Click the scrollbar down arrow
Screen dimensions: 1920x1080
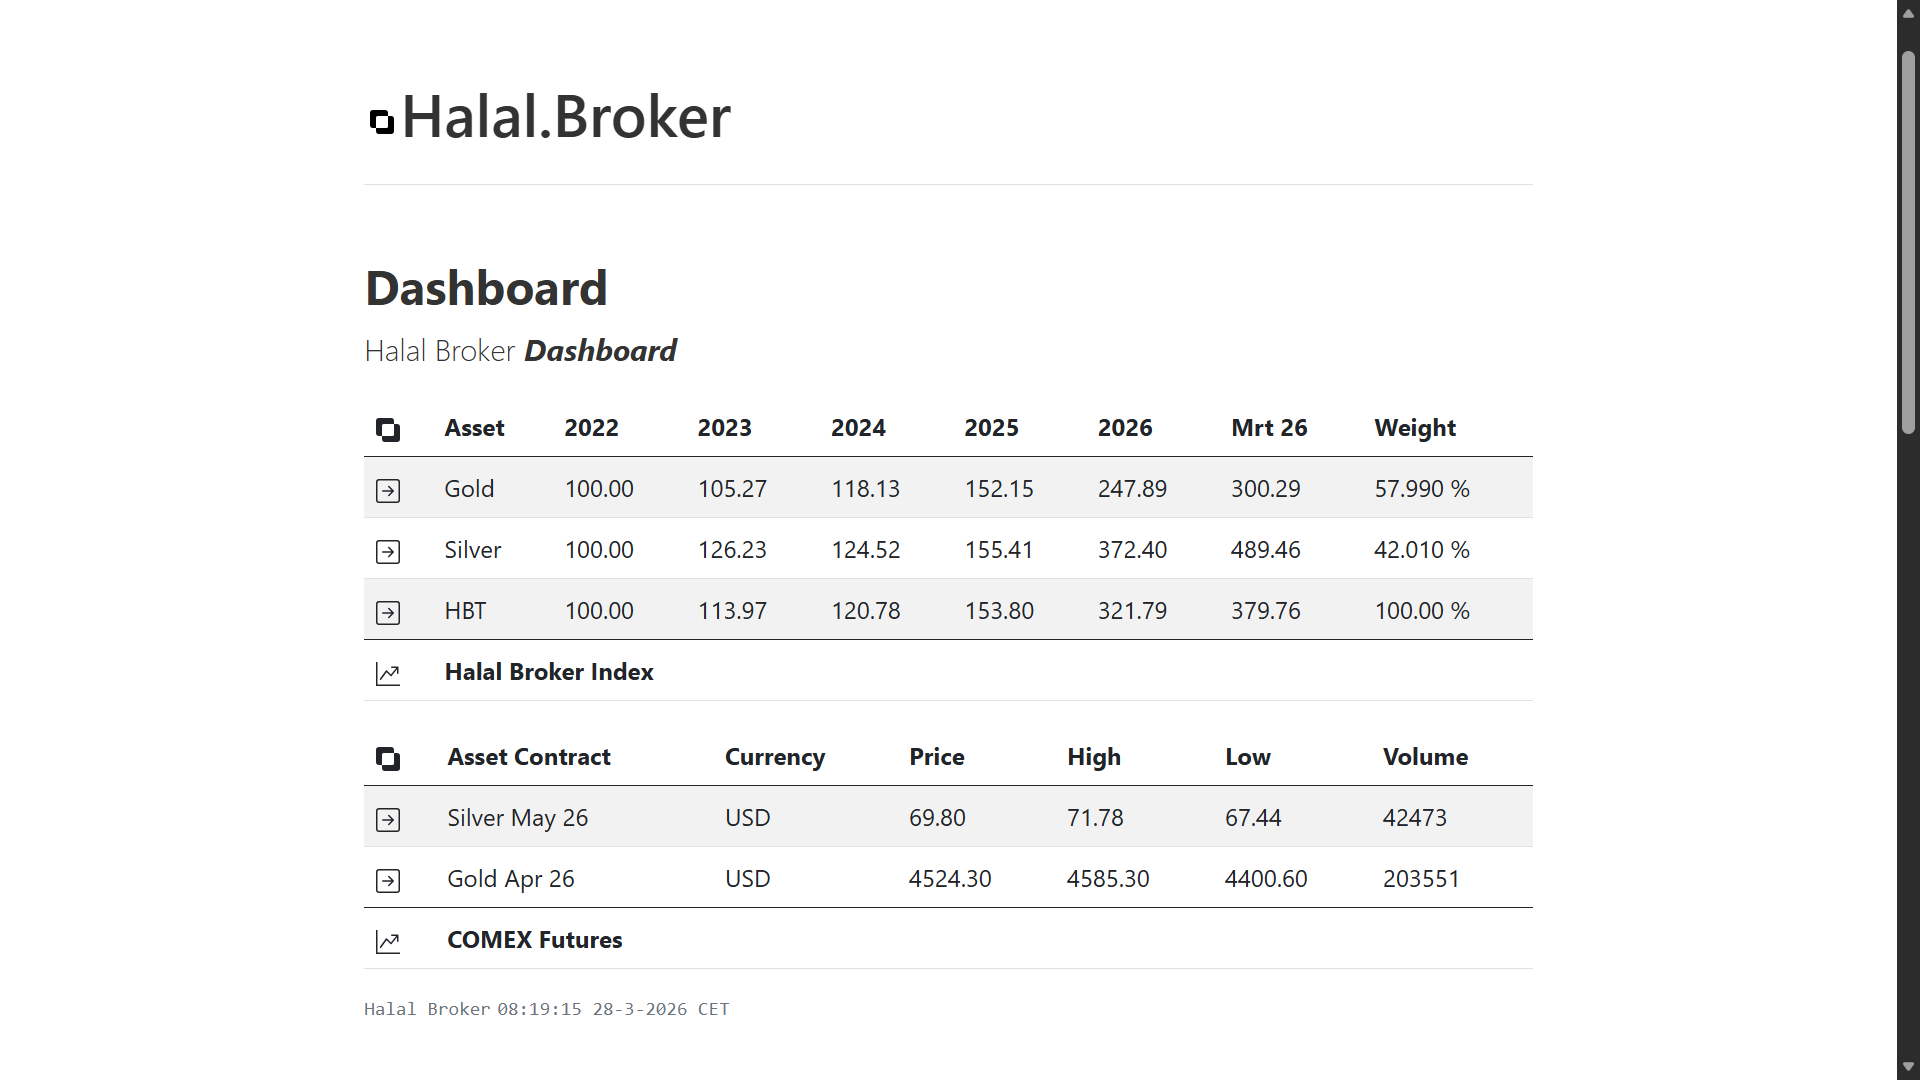point(1908,1067)
